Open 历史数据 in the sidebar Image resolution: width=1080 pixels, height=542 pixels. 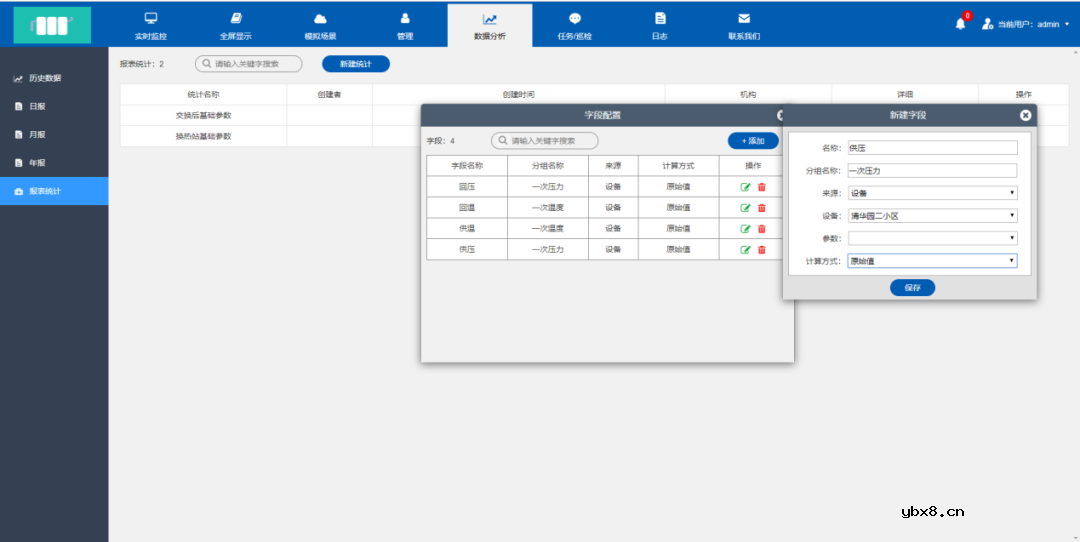click(x=44, y=78)
